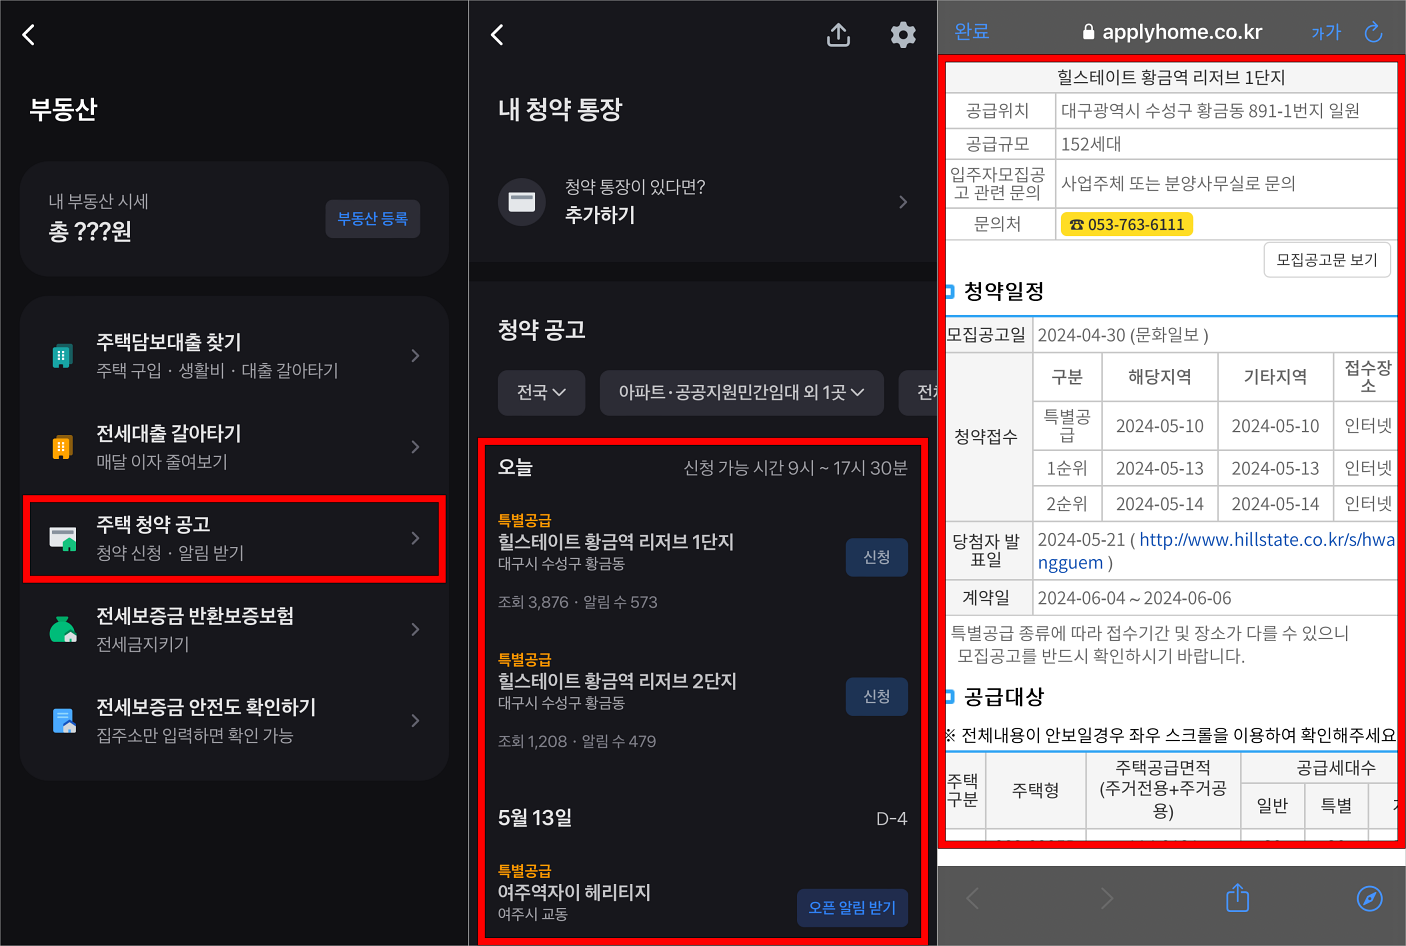1406x946 pixels.
Task: Click 모집공고문 보기 button
Action: tap(1327, 260)
